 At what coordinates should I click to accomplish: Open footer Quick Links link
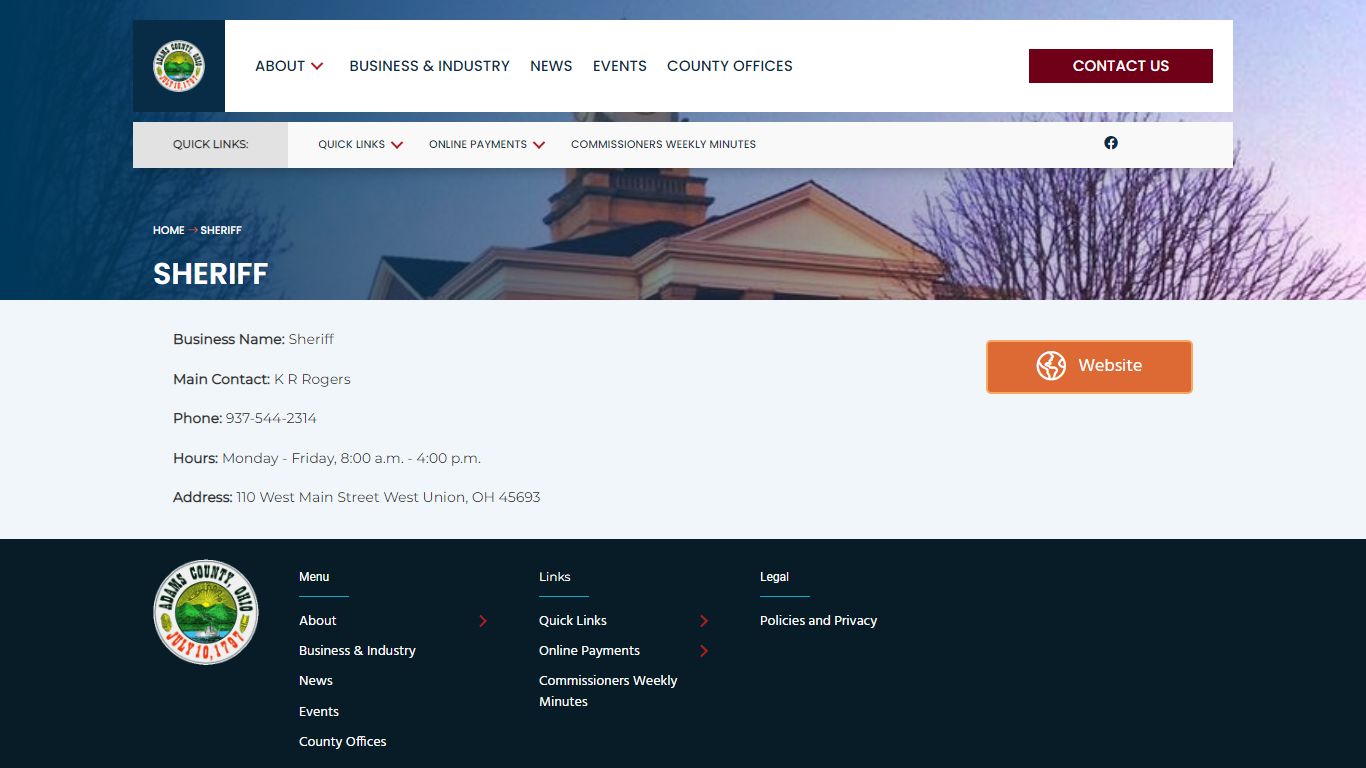[573, 621]
